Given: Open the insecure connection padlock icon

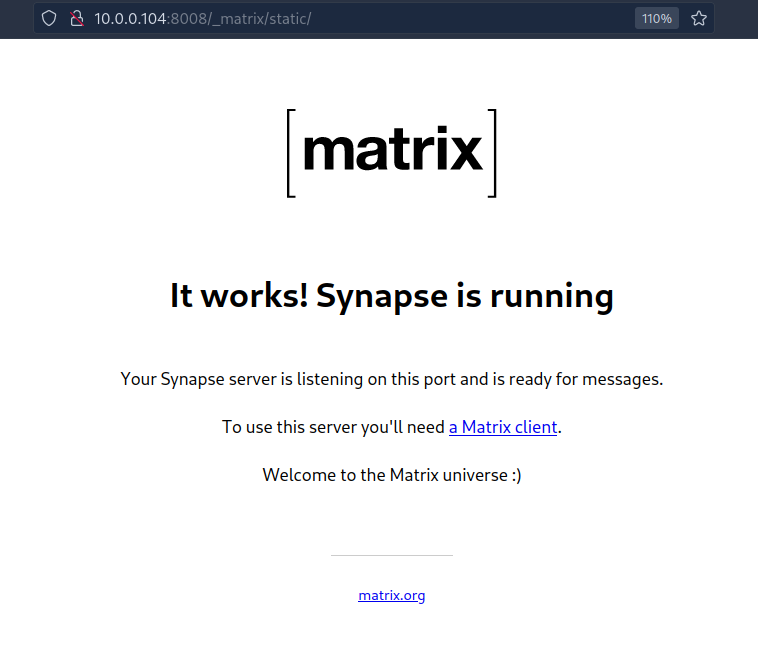Looking at the screenshot, I should (76, 18).
